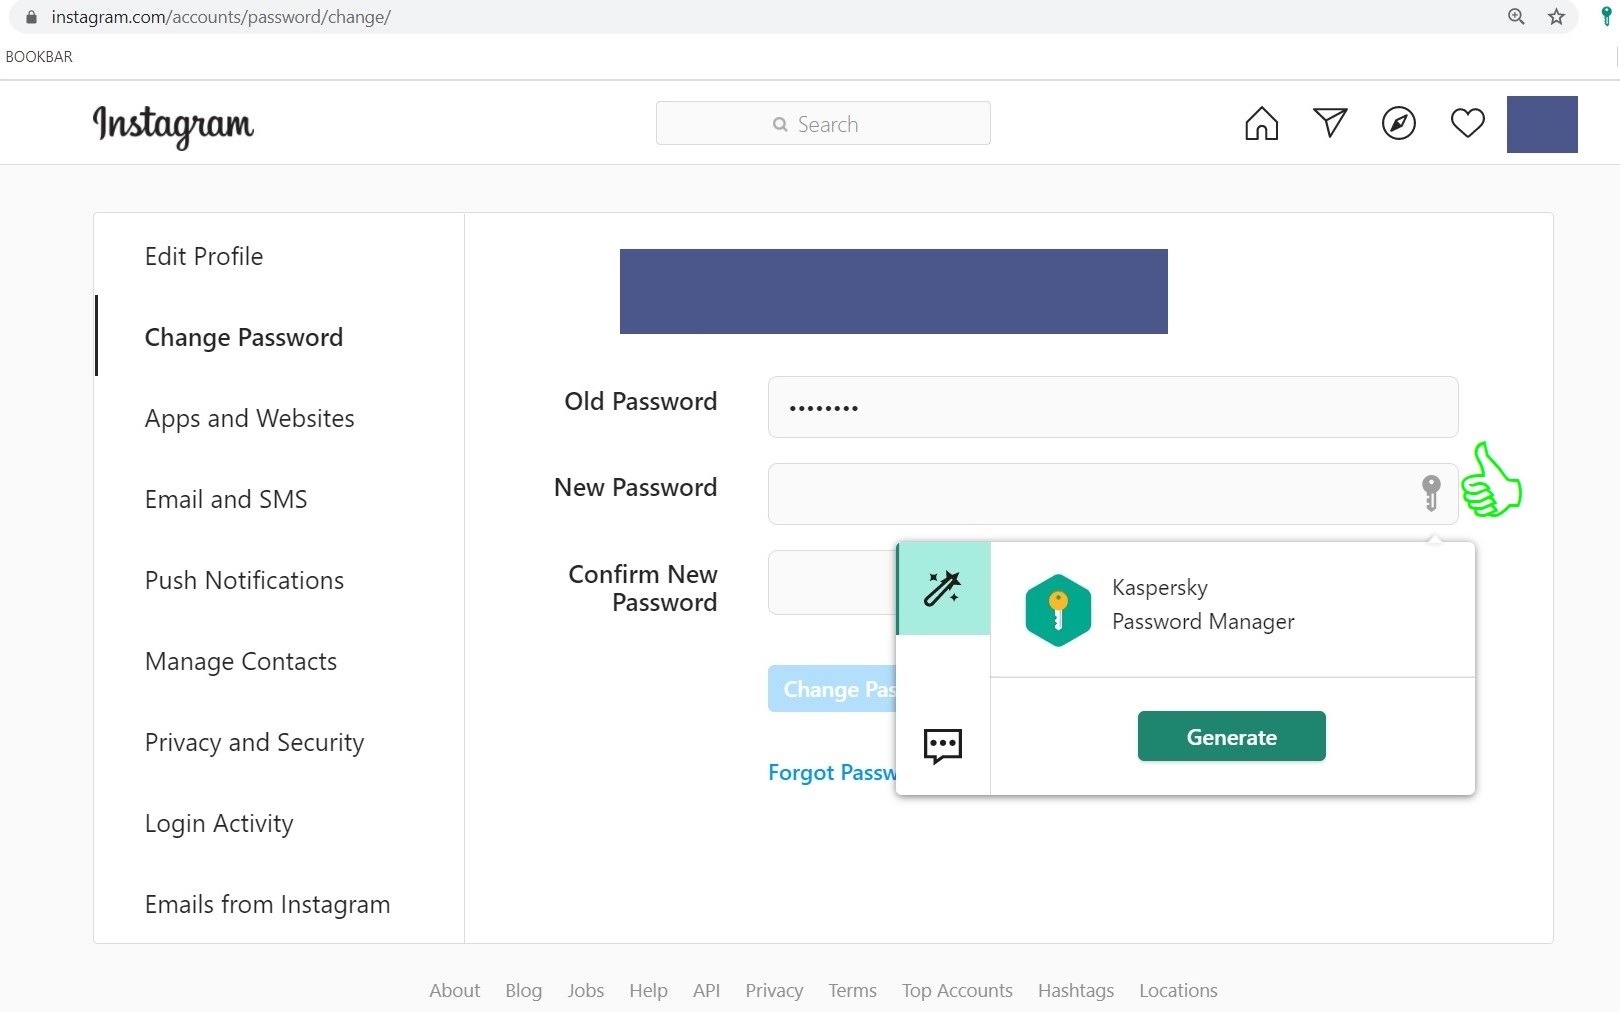This screenshot has height=1012, width=1620.
Task: Click the BOOKBAR bookmark item
Action: pos(39,57)
